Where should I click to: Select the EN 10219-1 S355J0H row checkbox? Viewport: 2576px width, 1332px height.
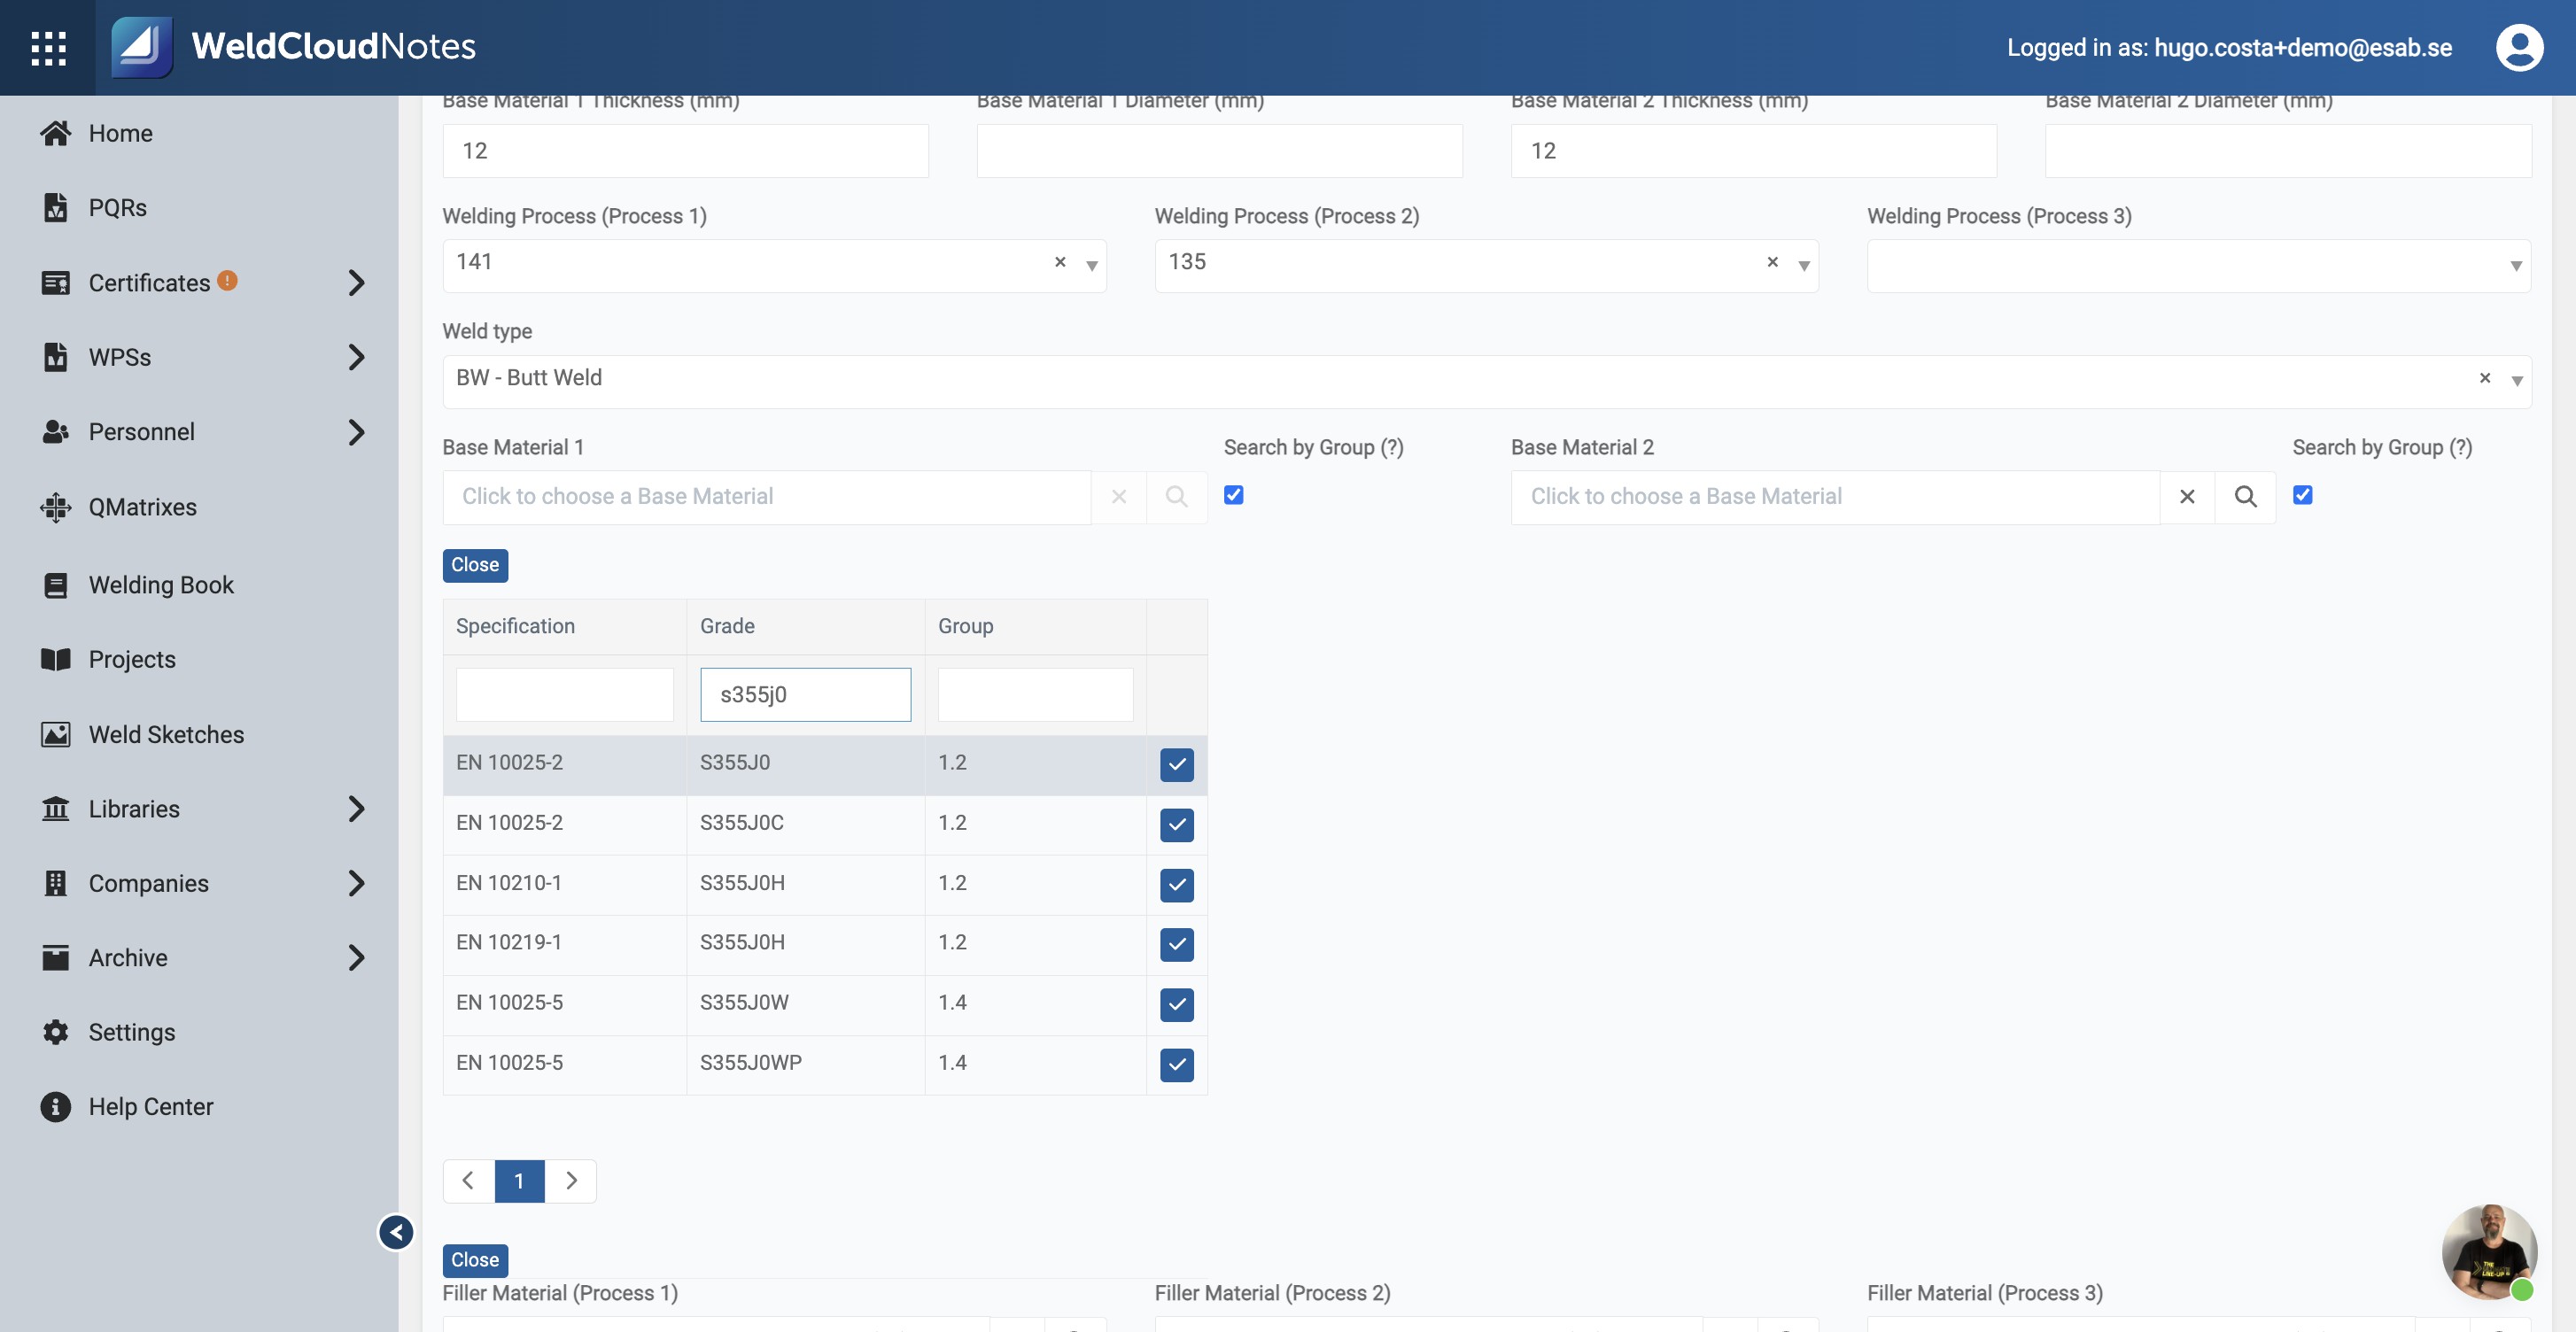(x=1177, y=945)
